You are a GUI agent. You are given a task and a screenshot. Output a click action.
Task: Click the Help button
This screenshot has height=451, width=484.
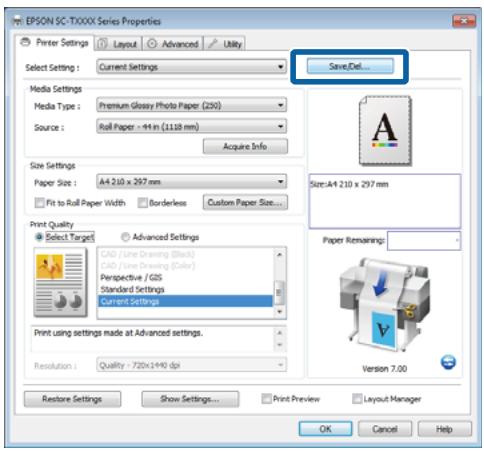444,429
